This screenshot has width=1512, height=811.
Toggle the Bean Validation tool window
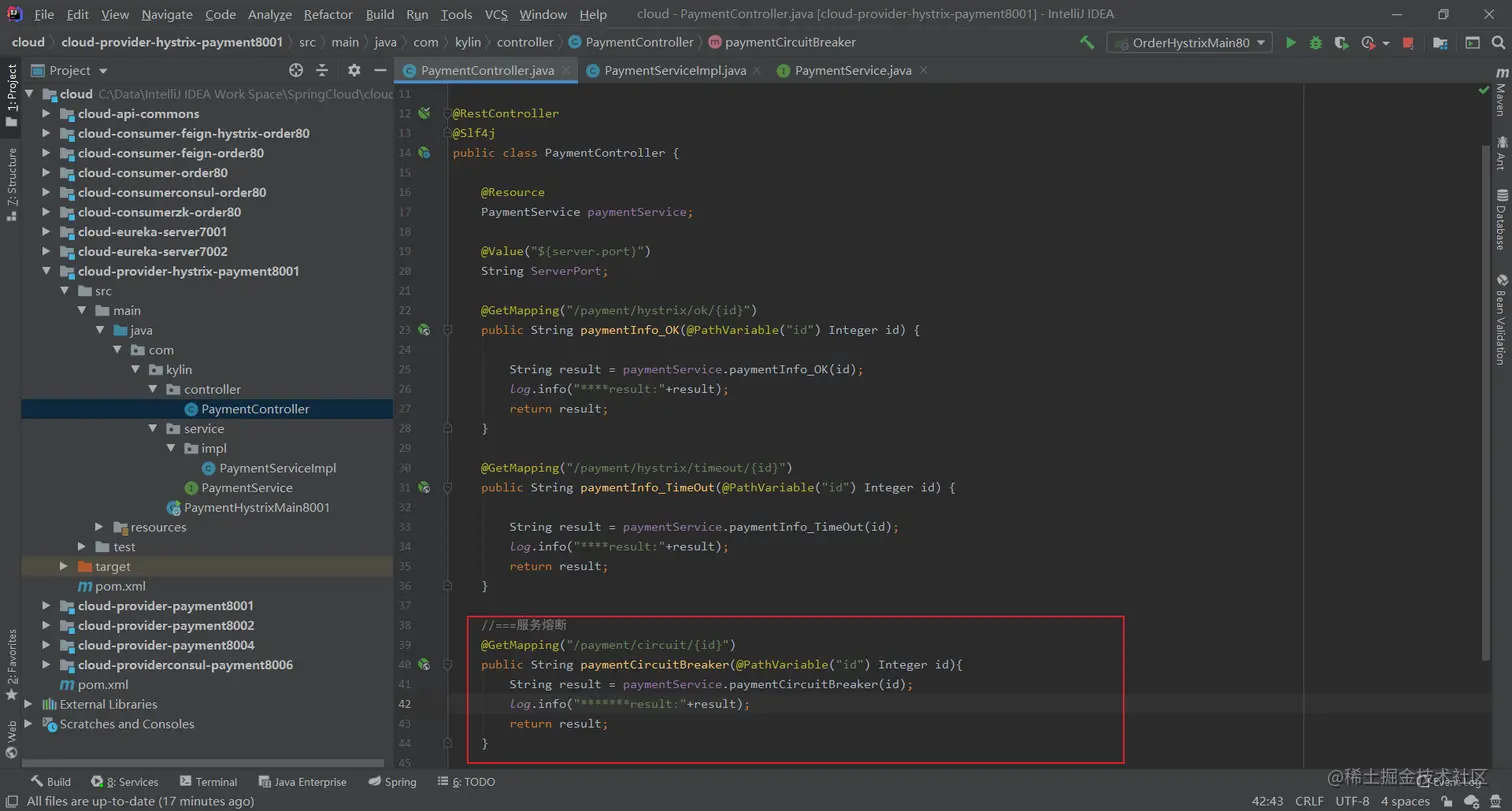[x=1501, y=320]
